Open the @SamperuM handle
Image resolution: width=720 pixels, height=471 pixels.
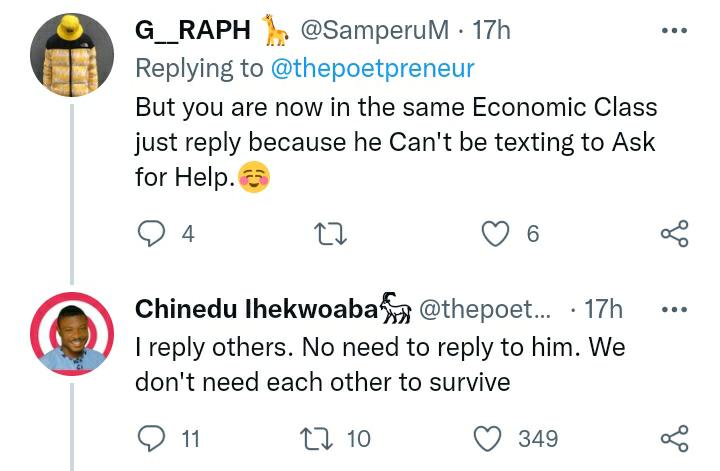375,30
